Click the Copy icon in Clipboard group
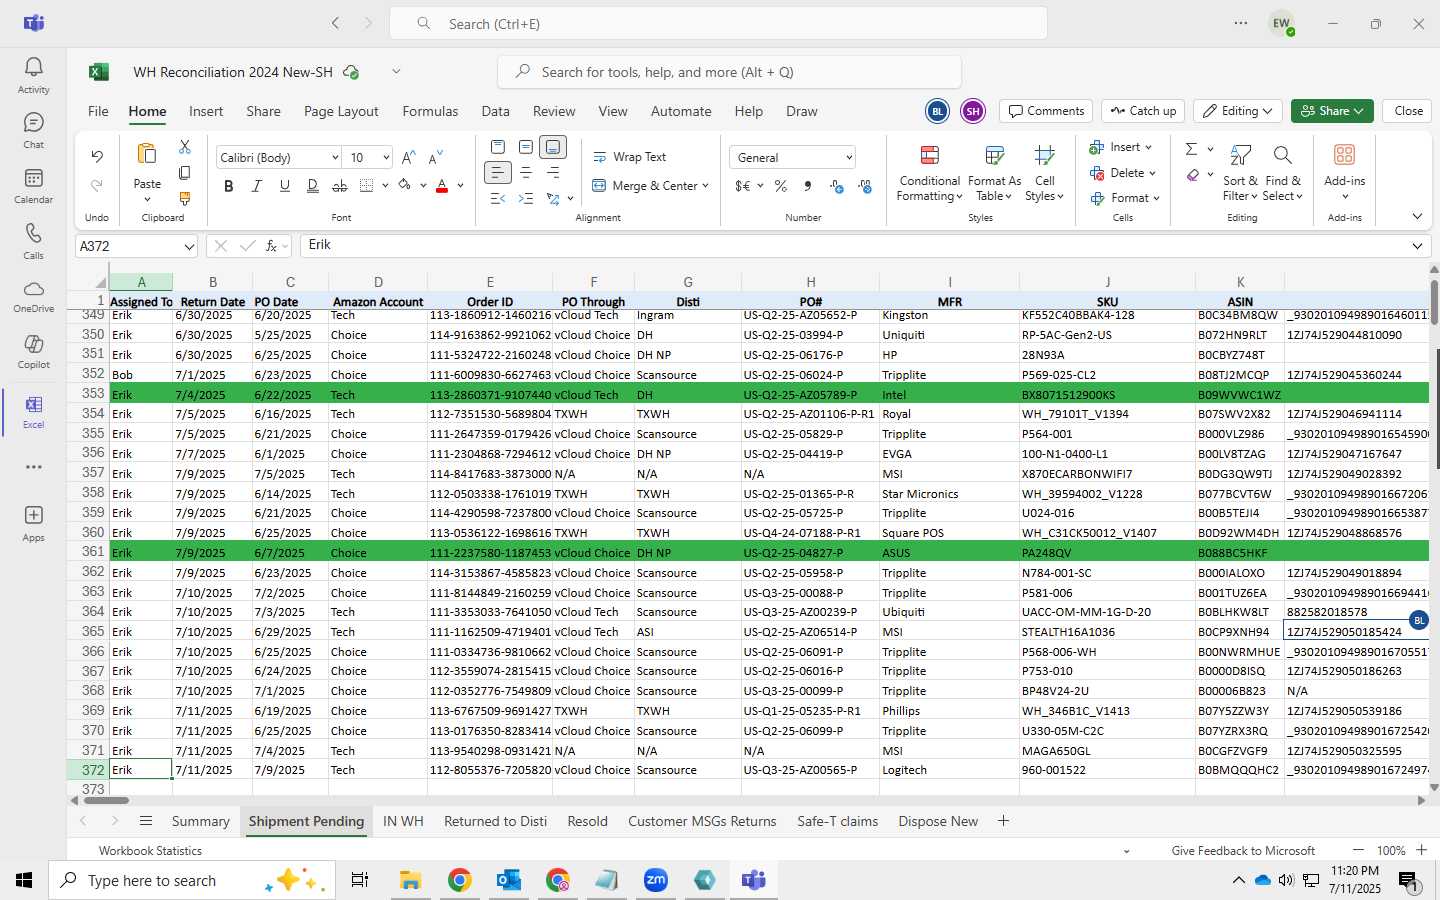1440x900 pixels. [x=185, y=173]
